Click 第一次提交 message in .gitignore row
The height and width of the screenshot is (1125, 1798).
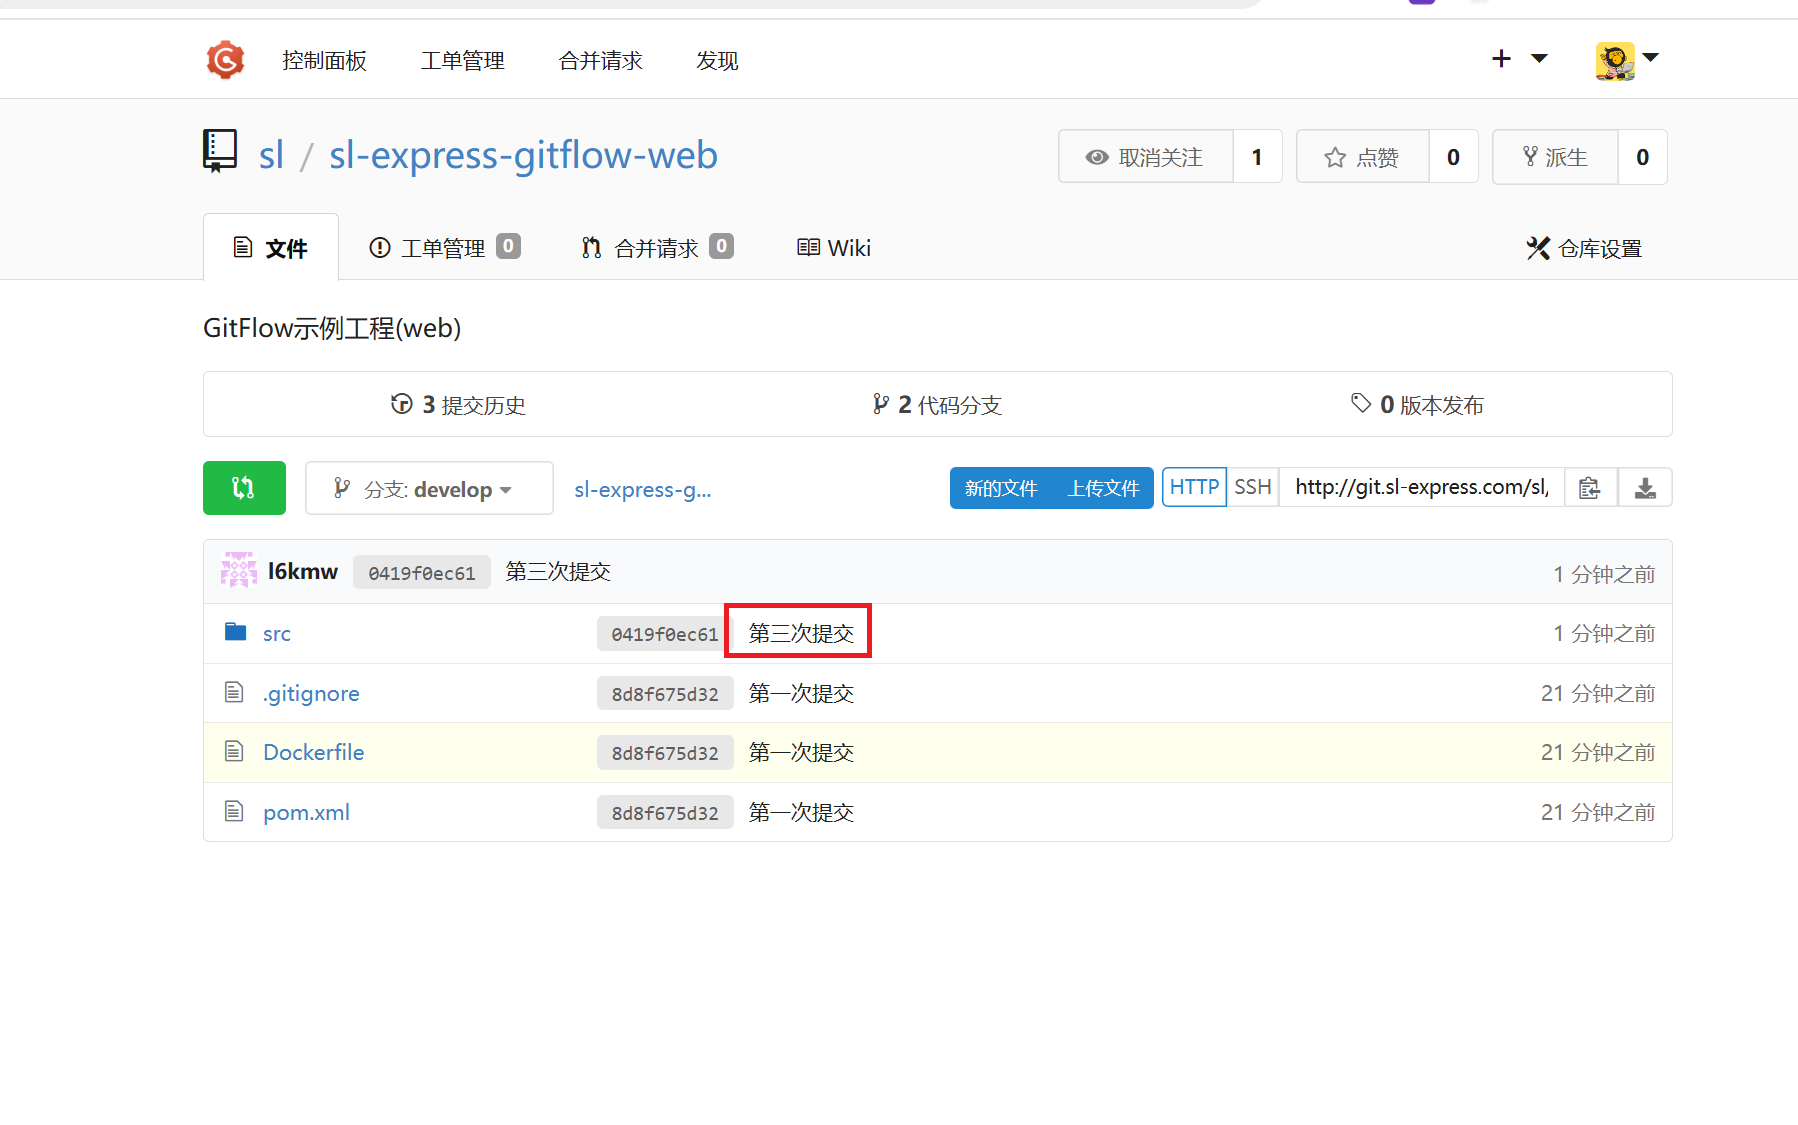[801, 693]
